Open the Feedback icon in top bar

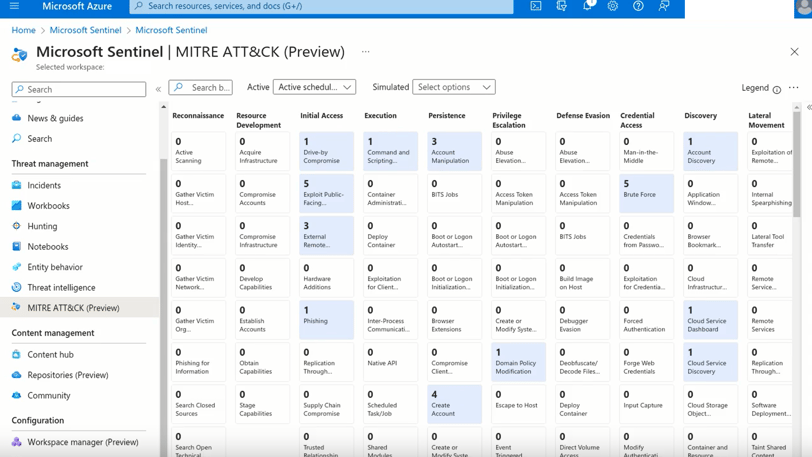pos(664,6)
